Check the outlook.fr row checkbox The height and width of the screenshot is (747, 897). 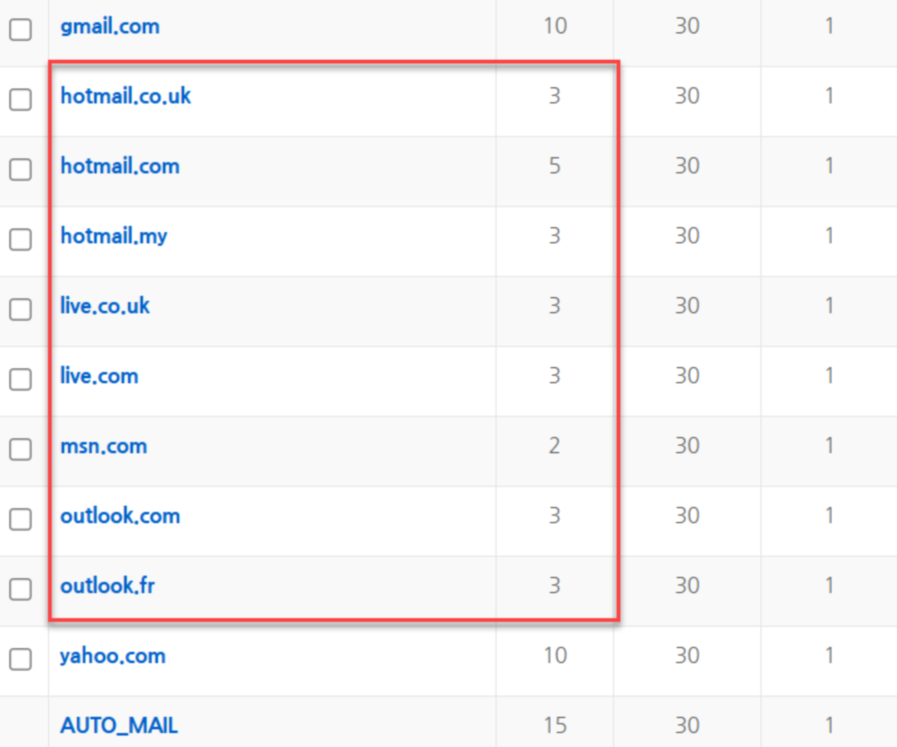tap(21, 589)
